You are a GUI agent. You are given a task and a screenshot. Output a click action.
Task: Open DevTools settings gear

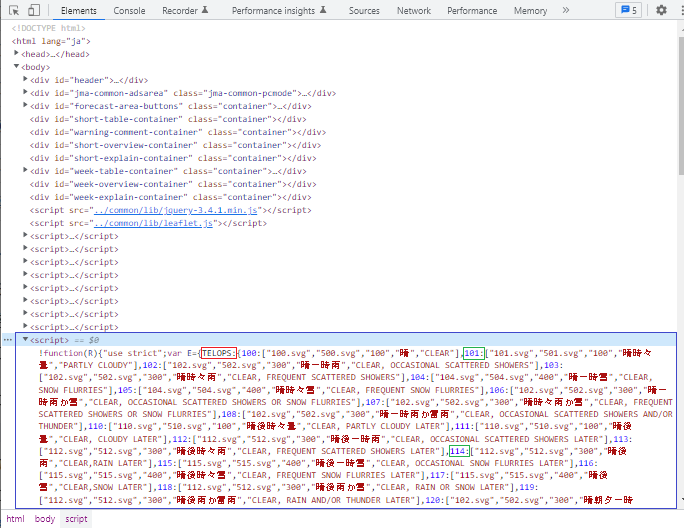pyautogui.click(x=661, y=10)
